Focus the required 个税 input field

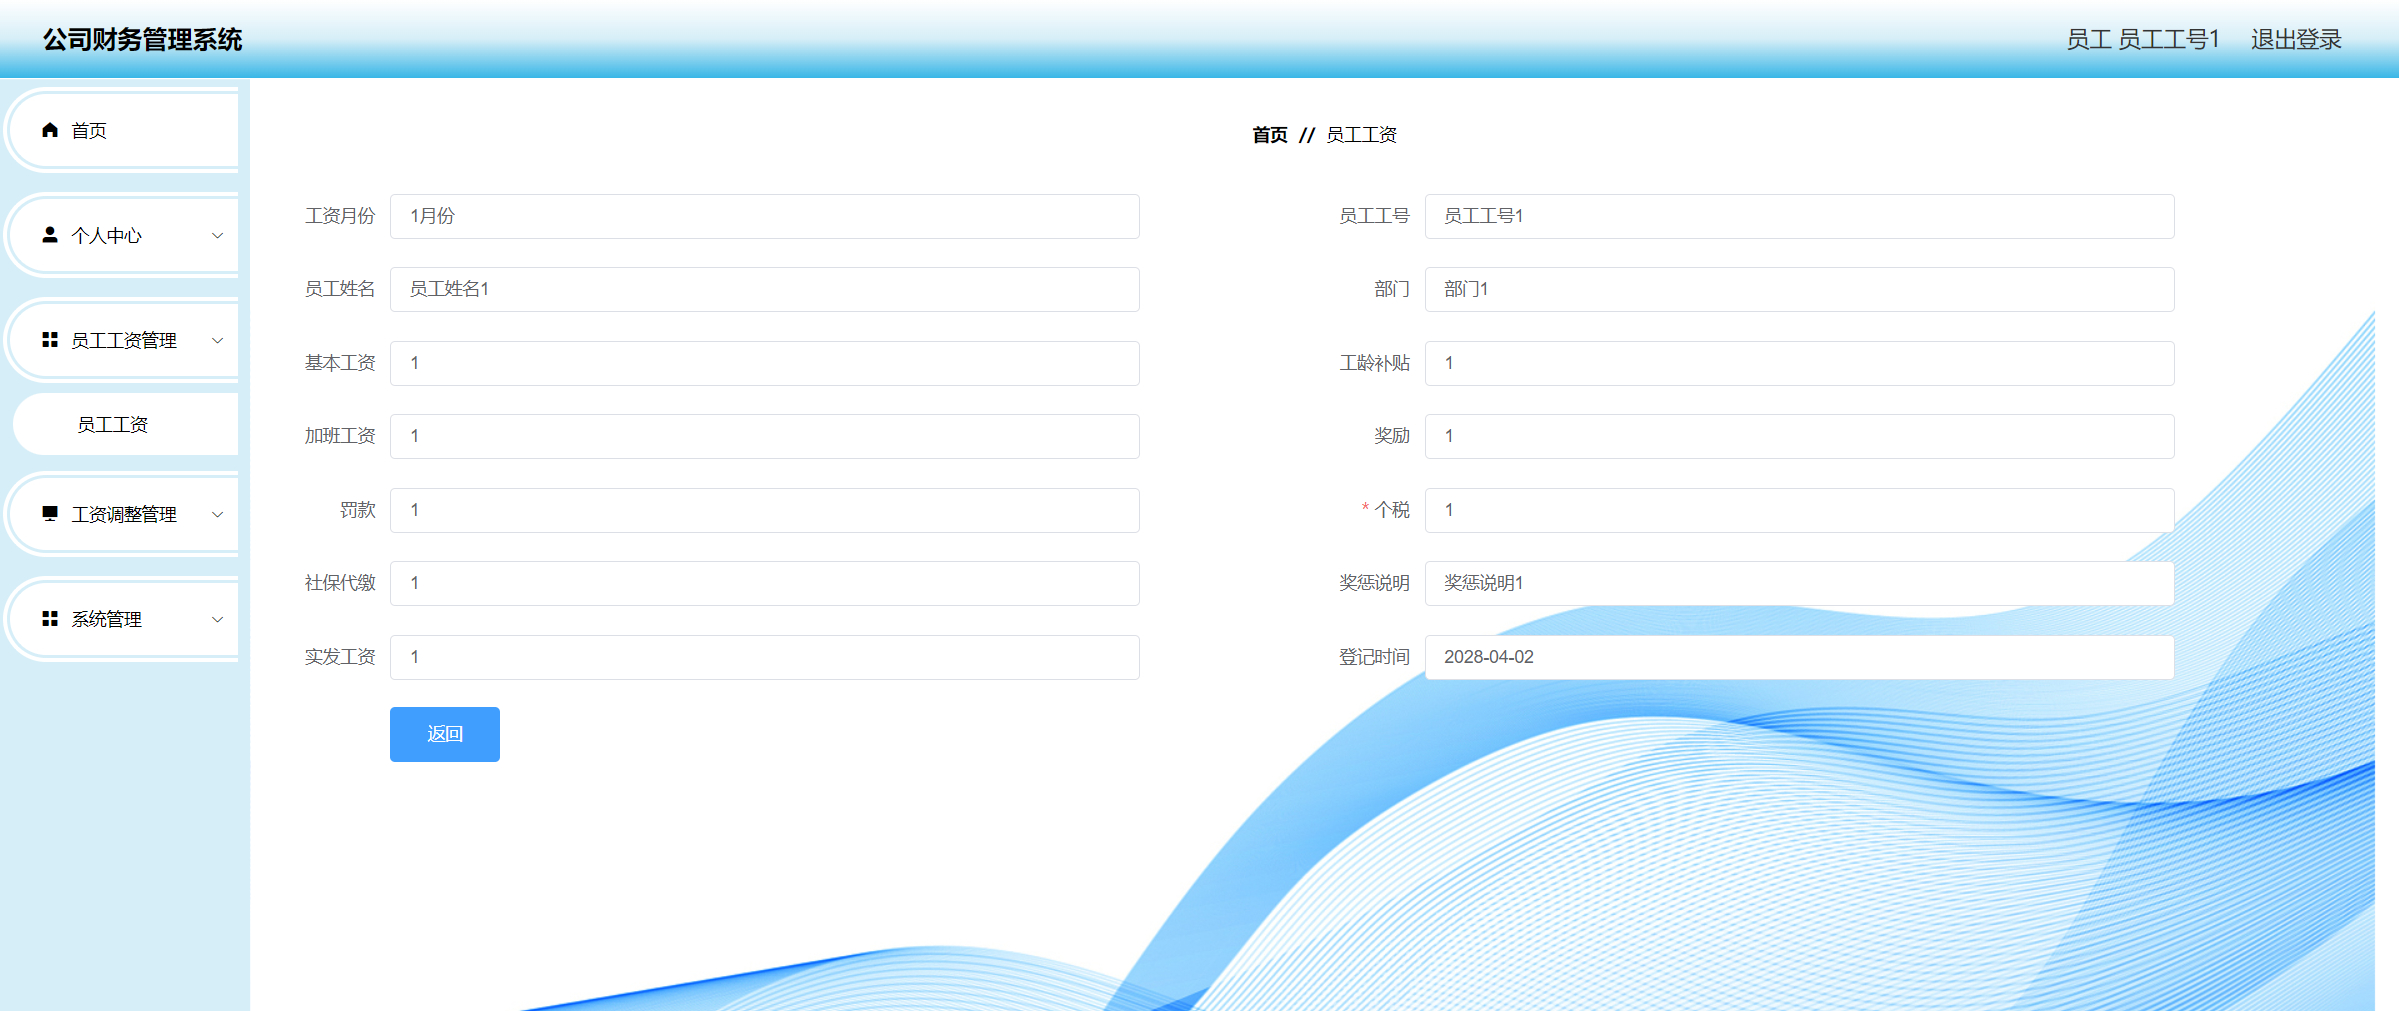1800,510
